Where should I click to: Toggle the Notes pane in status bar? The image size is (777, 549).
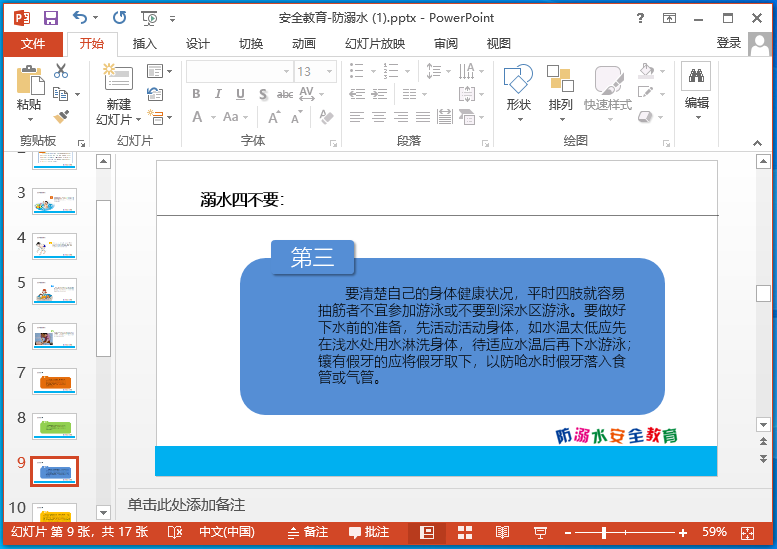point(307,533)
